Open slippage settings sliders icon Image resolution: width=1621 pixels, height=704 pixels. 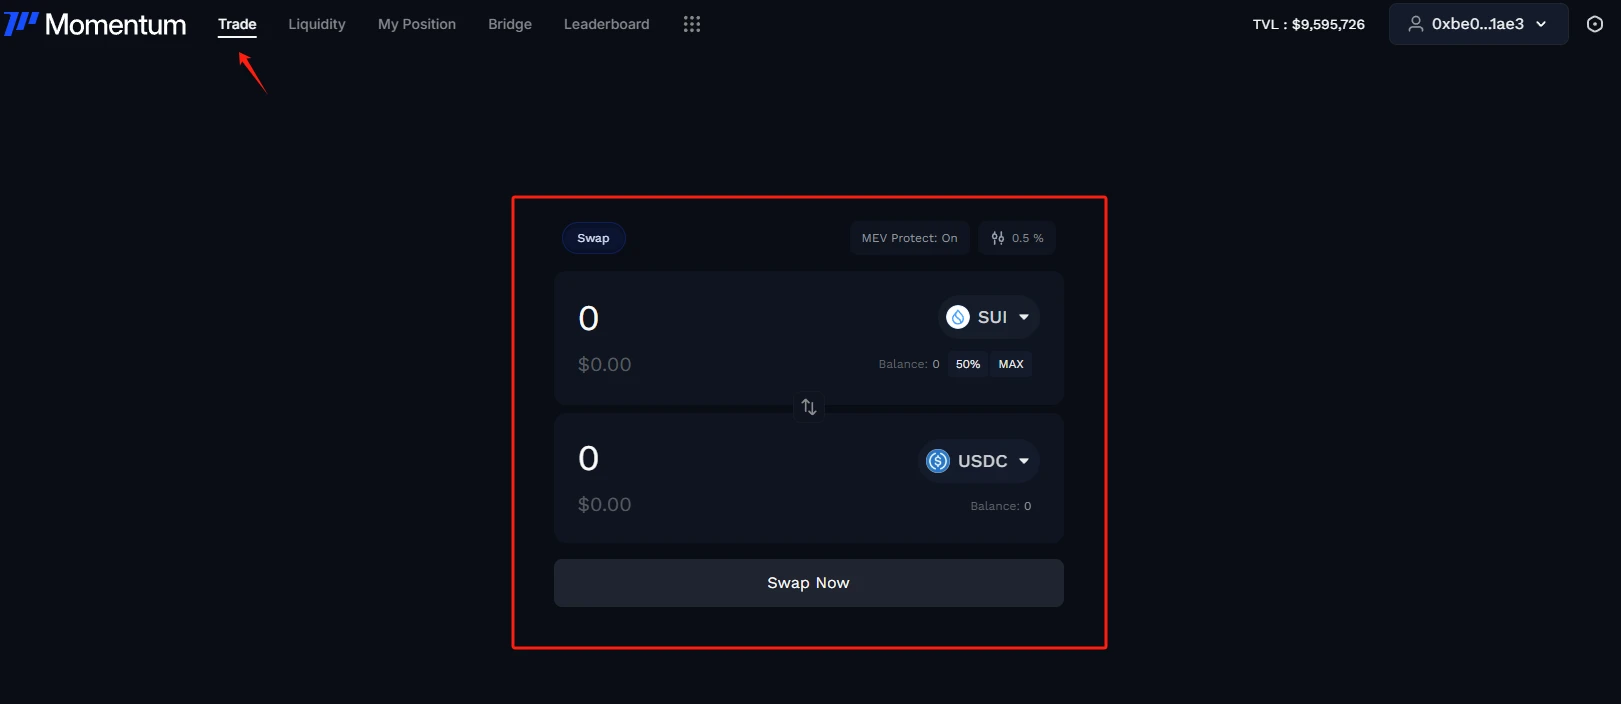tap(998, 238)
